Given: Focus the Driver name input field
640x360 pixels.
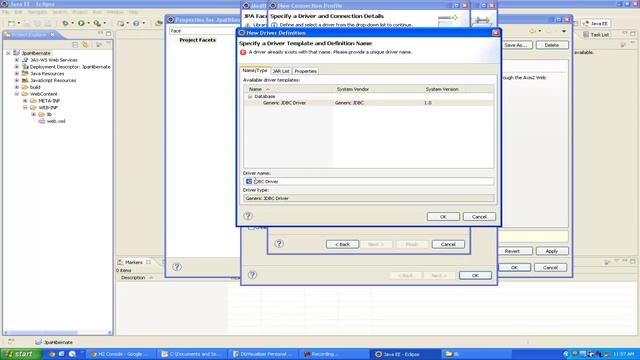Looking at the screenshot, I should coord(368,181).
